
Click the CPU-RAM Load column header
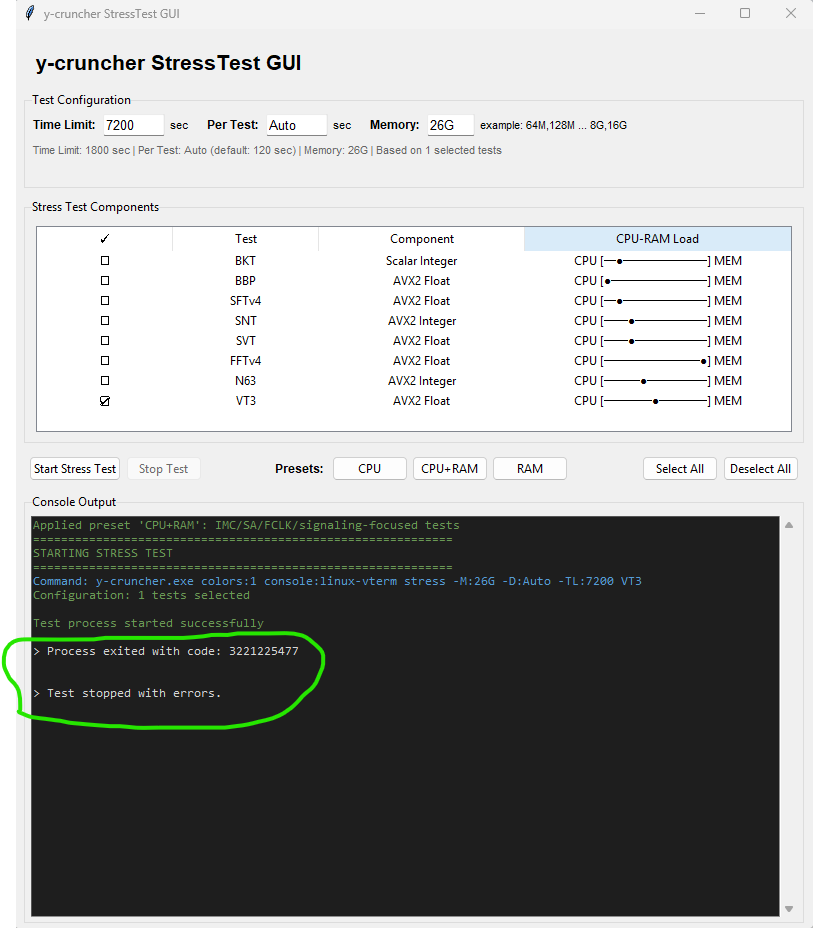tap(657, 239)
